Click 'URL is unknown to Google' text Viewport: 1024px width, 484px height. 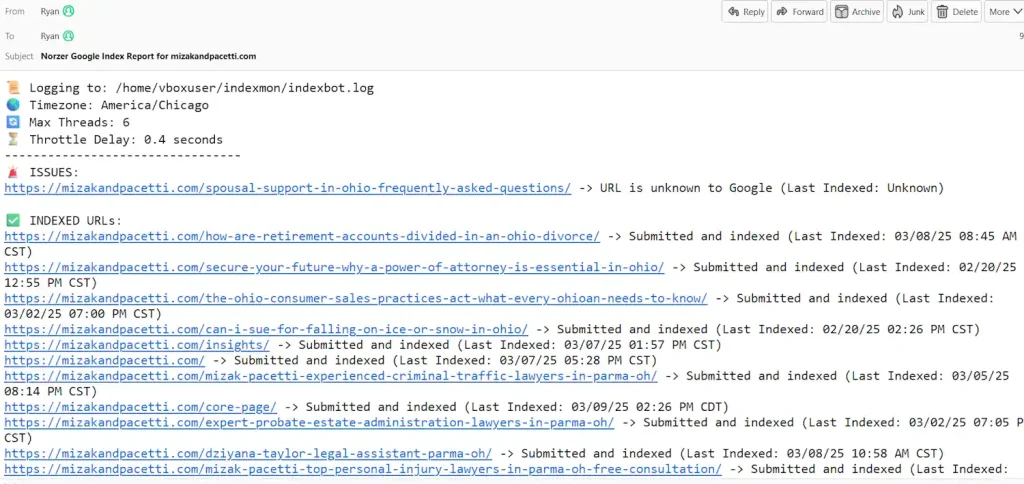tap(686, 188)
